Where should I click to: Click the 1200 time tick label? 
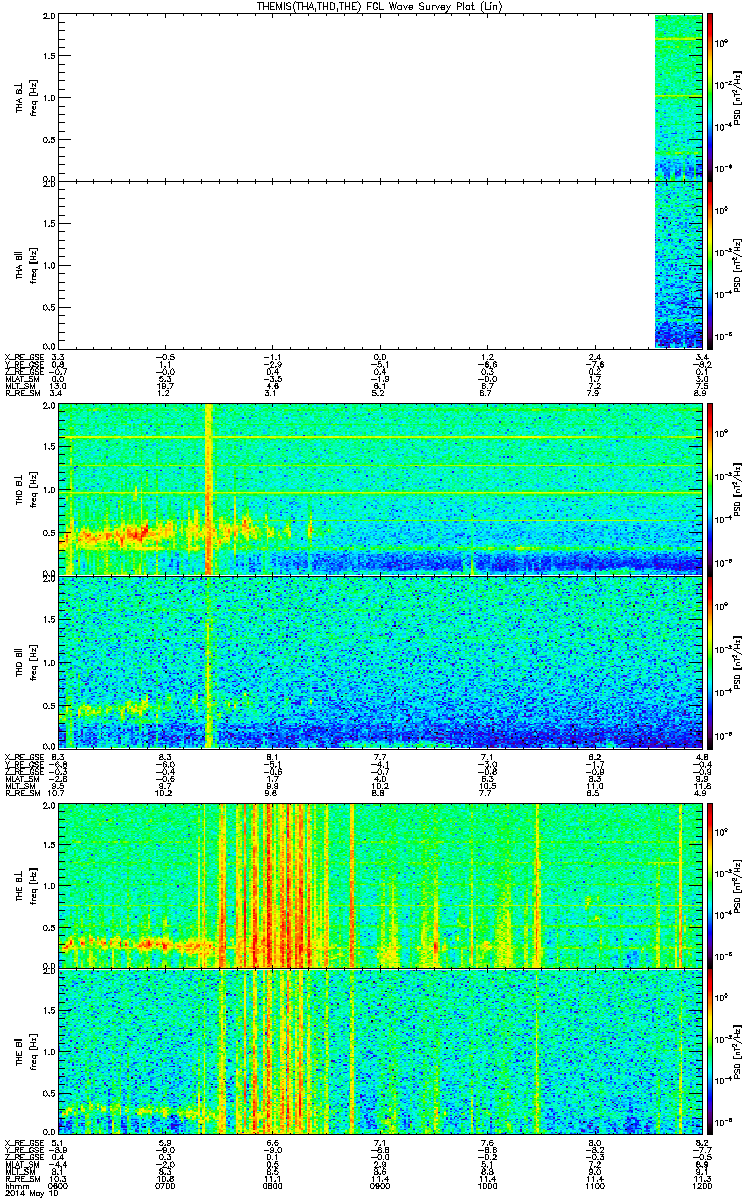[x=703, y=1187]
